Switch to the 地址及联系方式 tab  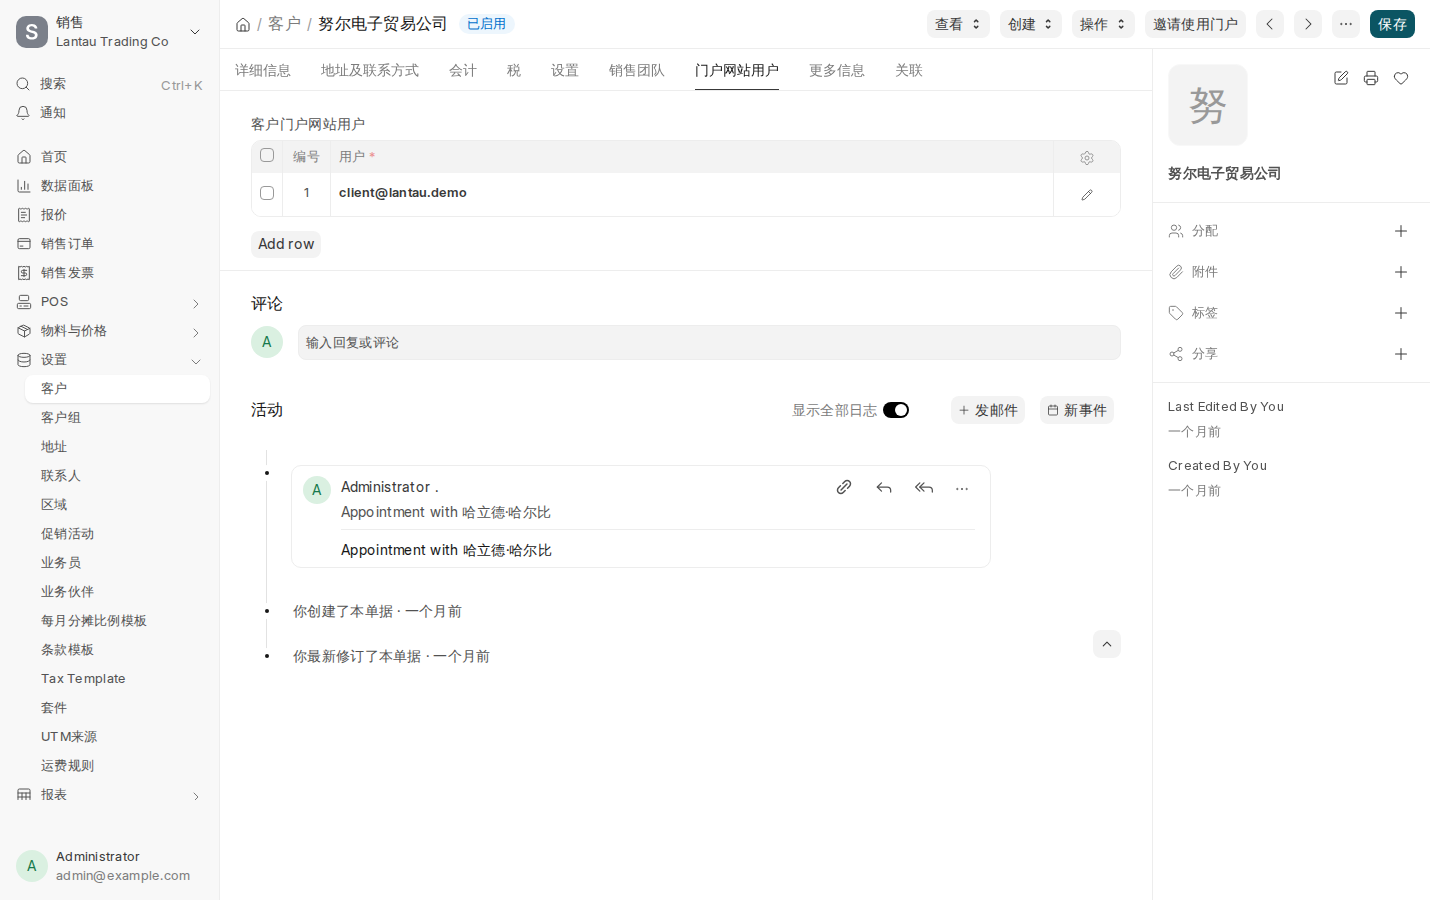pyautogui.click(x=370, y=70)
